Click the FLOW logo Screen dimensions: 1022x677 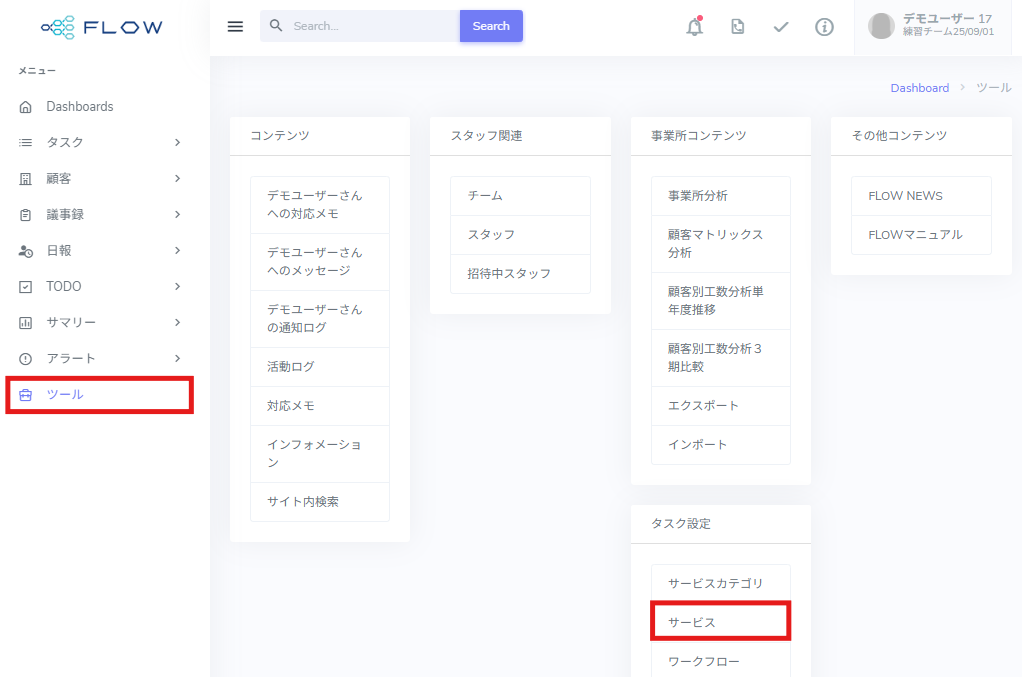102,27
